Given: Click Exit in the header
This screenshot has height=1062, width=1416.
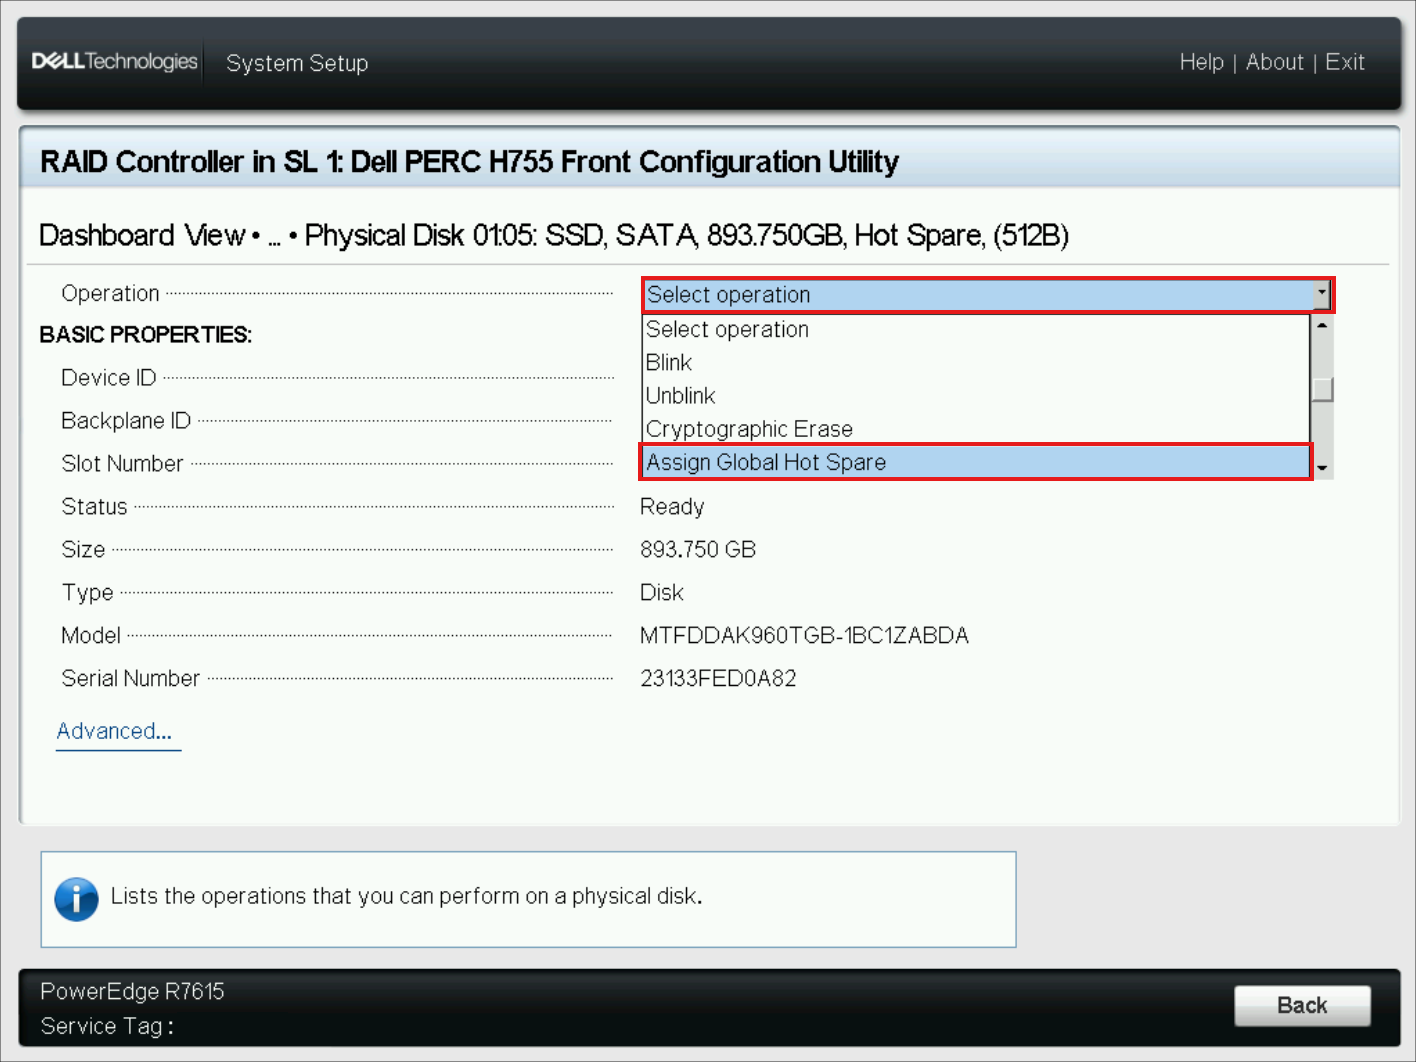Looking at the screenshot, I should (1345, 62).
